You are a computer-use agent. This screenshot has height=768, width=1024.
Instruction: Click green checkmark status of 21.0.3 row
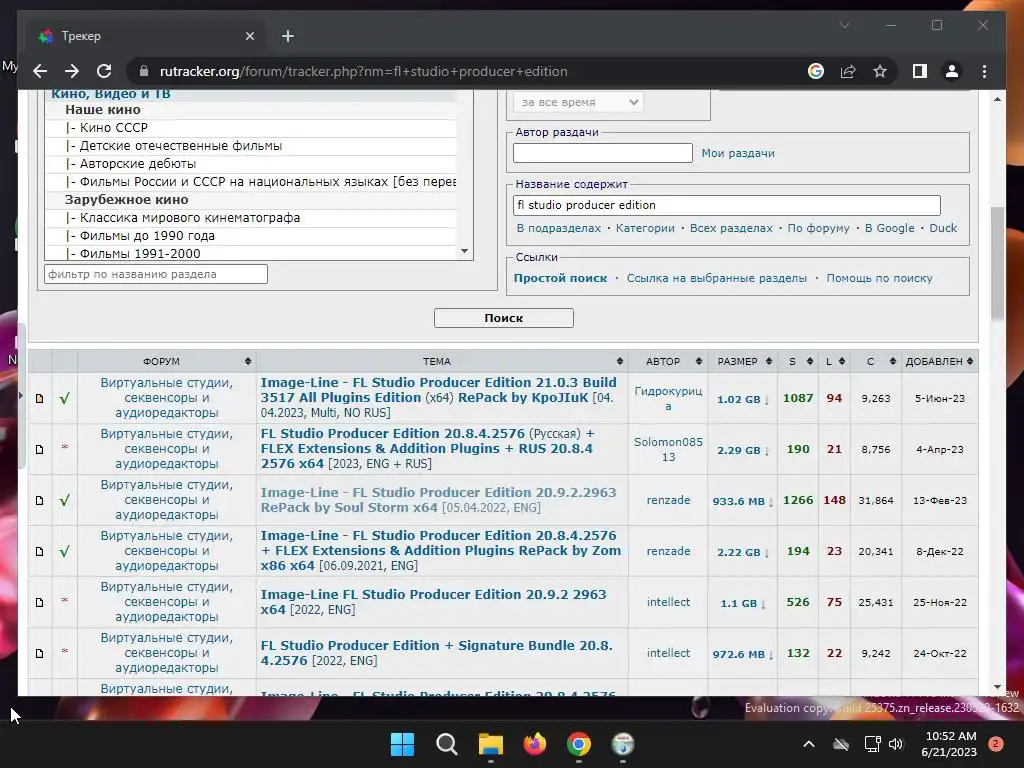click(x=64, y=398)
